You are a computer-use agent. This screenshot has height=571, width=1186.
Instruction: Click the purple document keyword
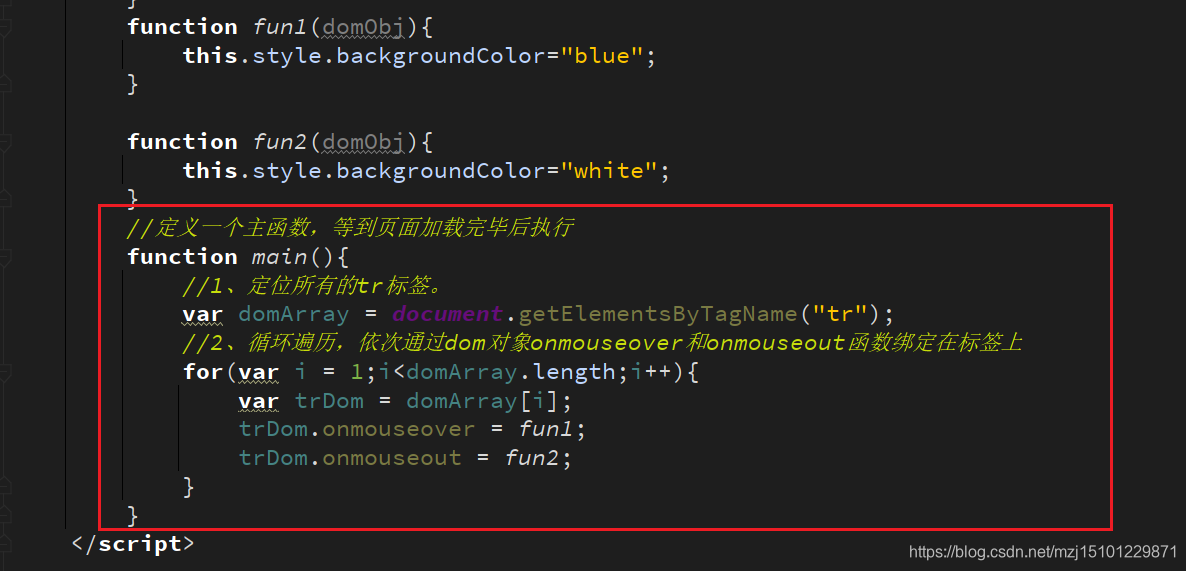(x=448, y=314)
